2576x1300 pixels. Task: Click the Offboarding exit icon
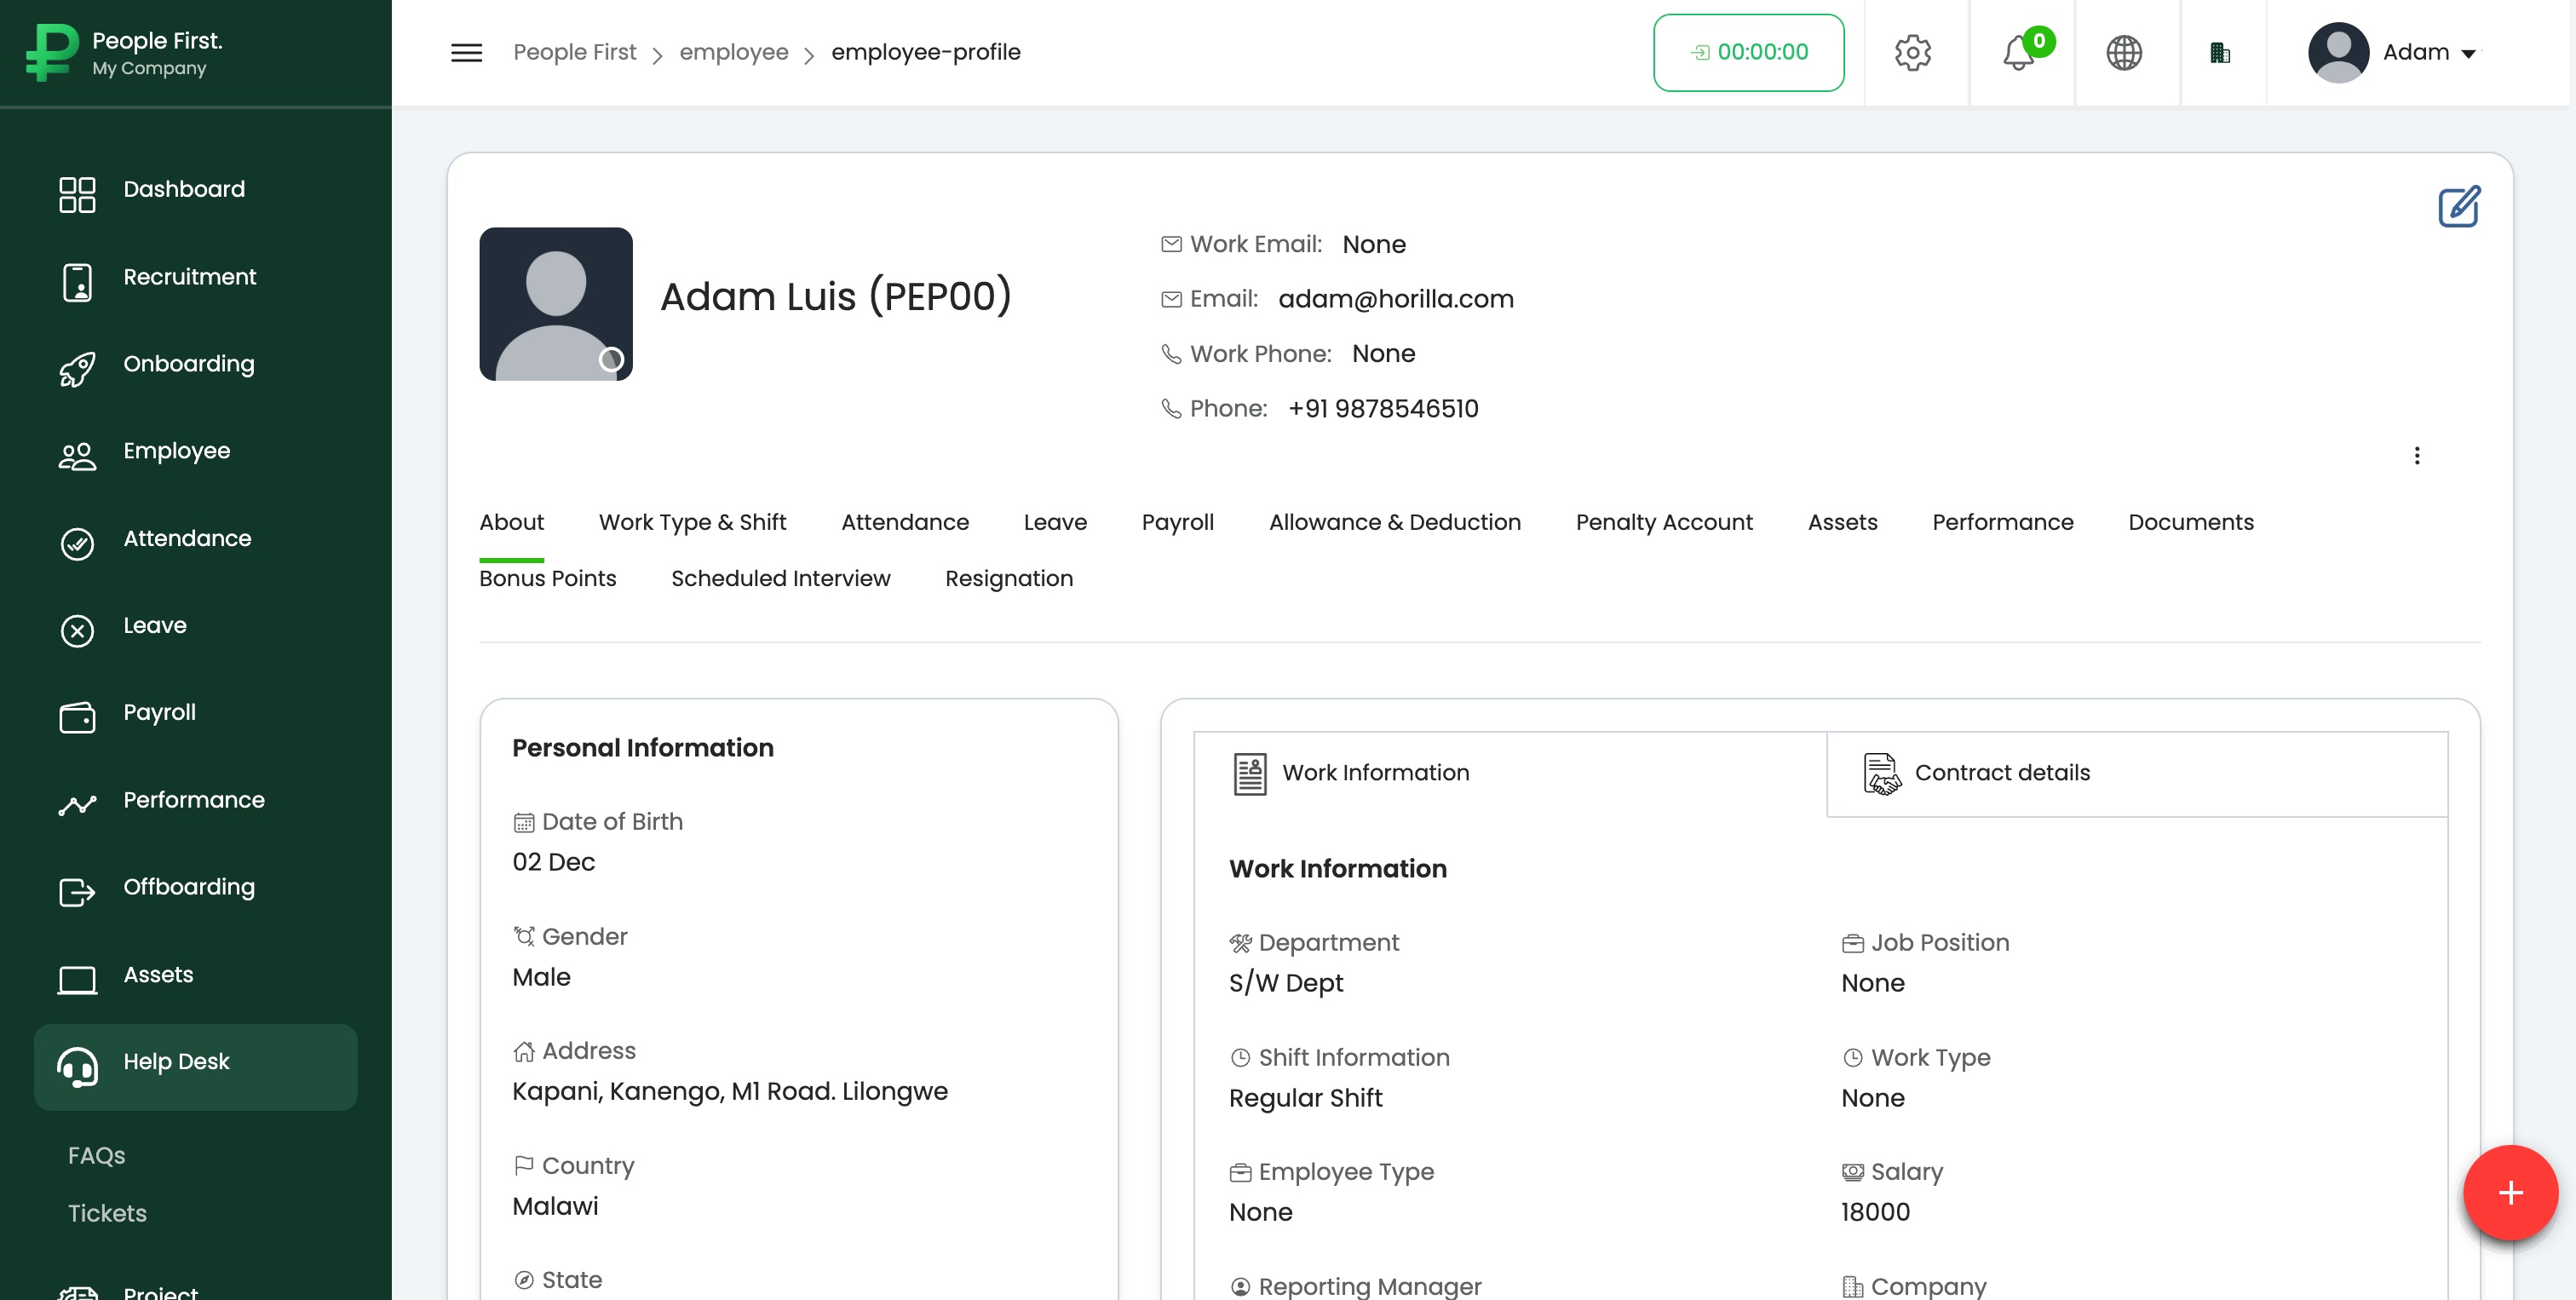click(x=77, y=892)
